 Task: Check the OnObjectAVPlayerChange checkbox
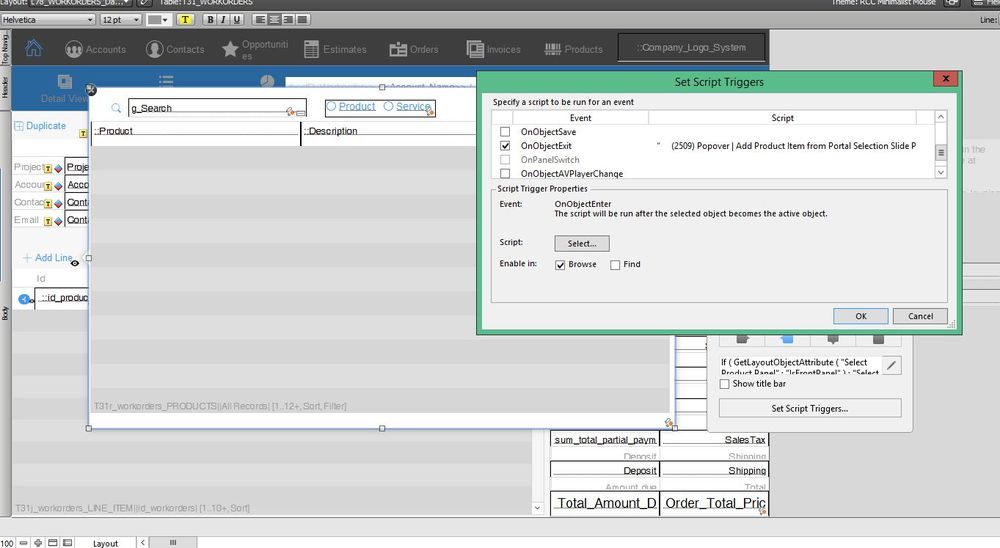(505, 174)
